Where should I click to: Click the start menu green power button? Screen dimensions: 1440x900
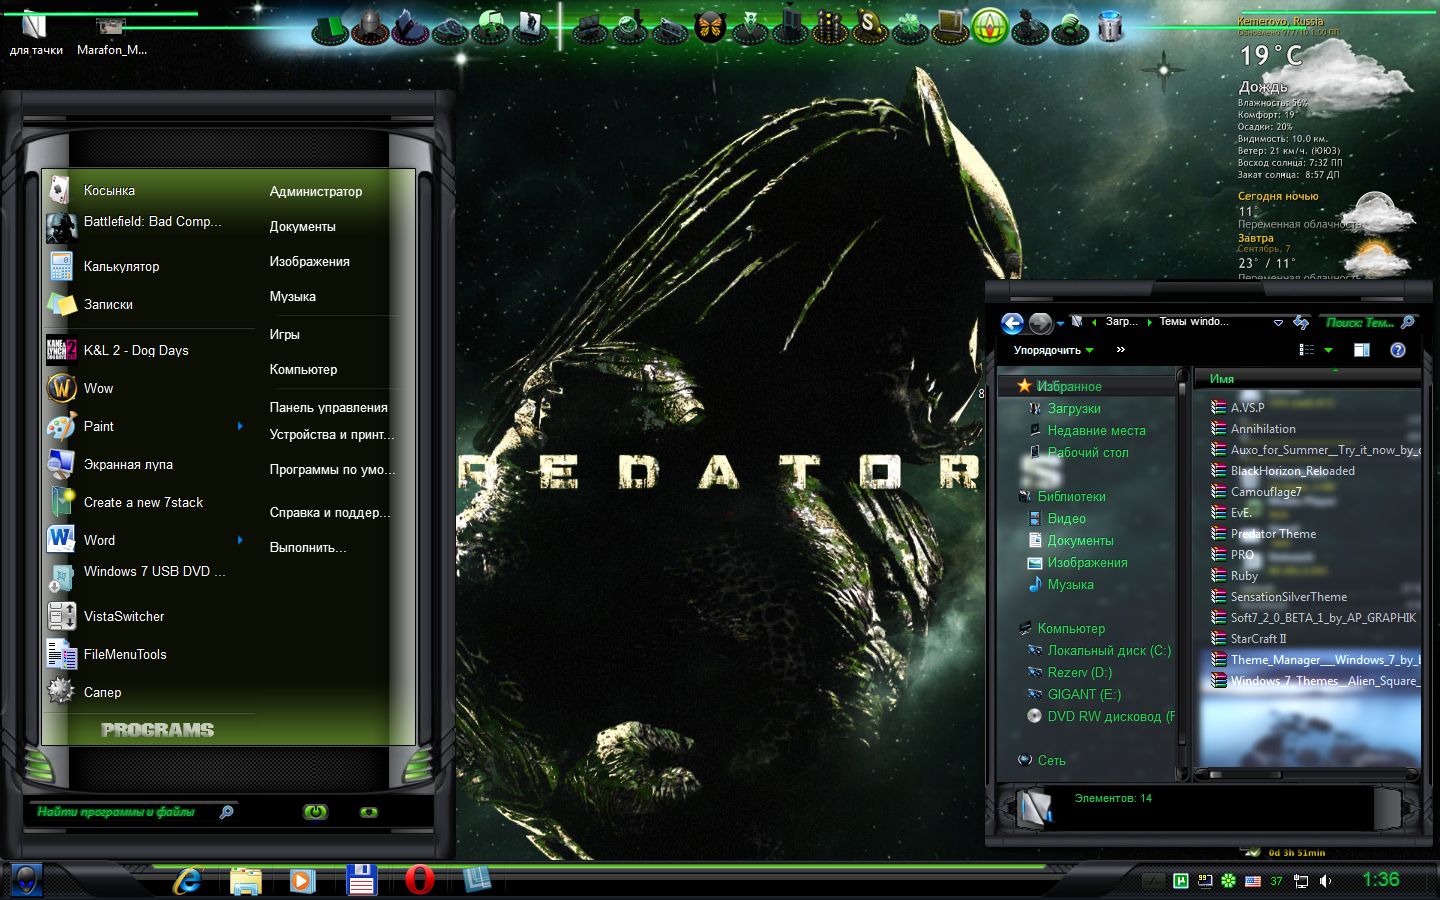coord(315,812)
